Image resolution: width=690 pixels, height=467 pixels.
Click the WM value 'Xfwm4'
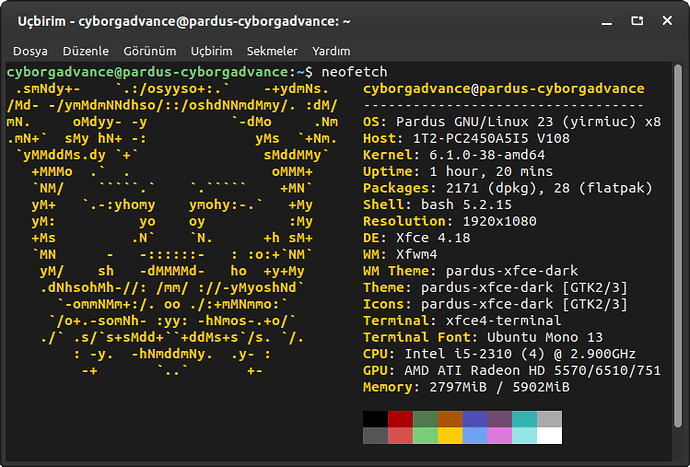coord(417,254)
